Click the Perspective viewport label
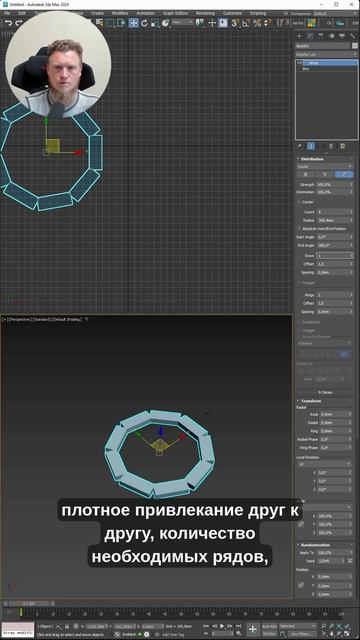Screen dimensions: 360x640 coord(21,320)
